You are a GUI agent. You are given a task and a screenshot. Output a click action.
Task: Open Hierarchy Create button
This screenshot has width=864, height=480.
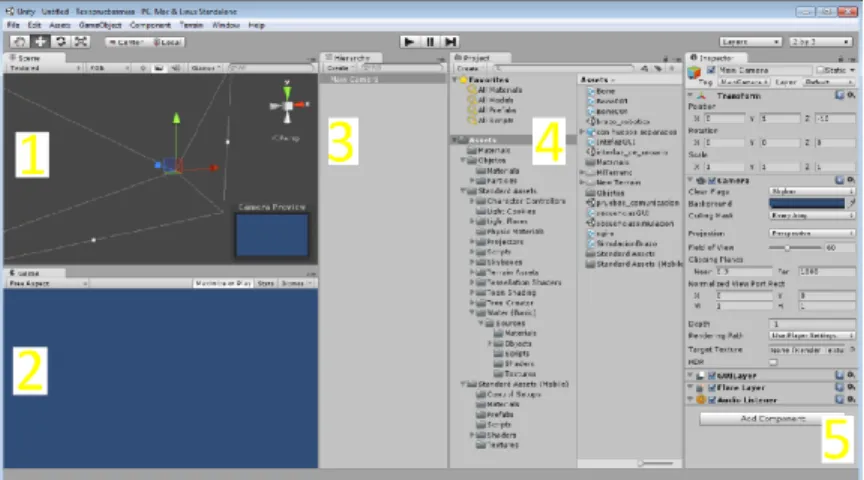point(339,68)
